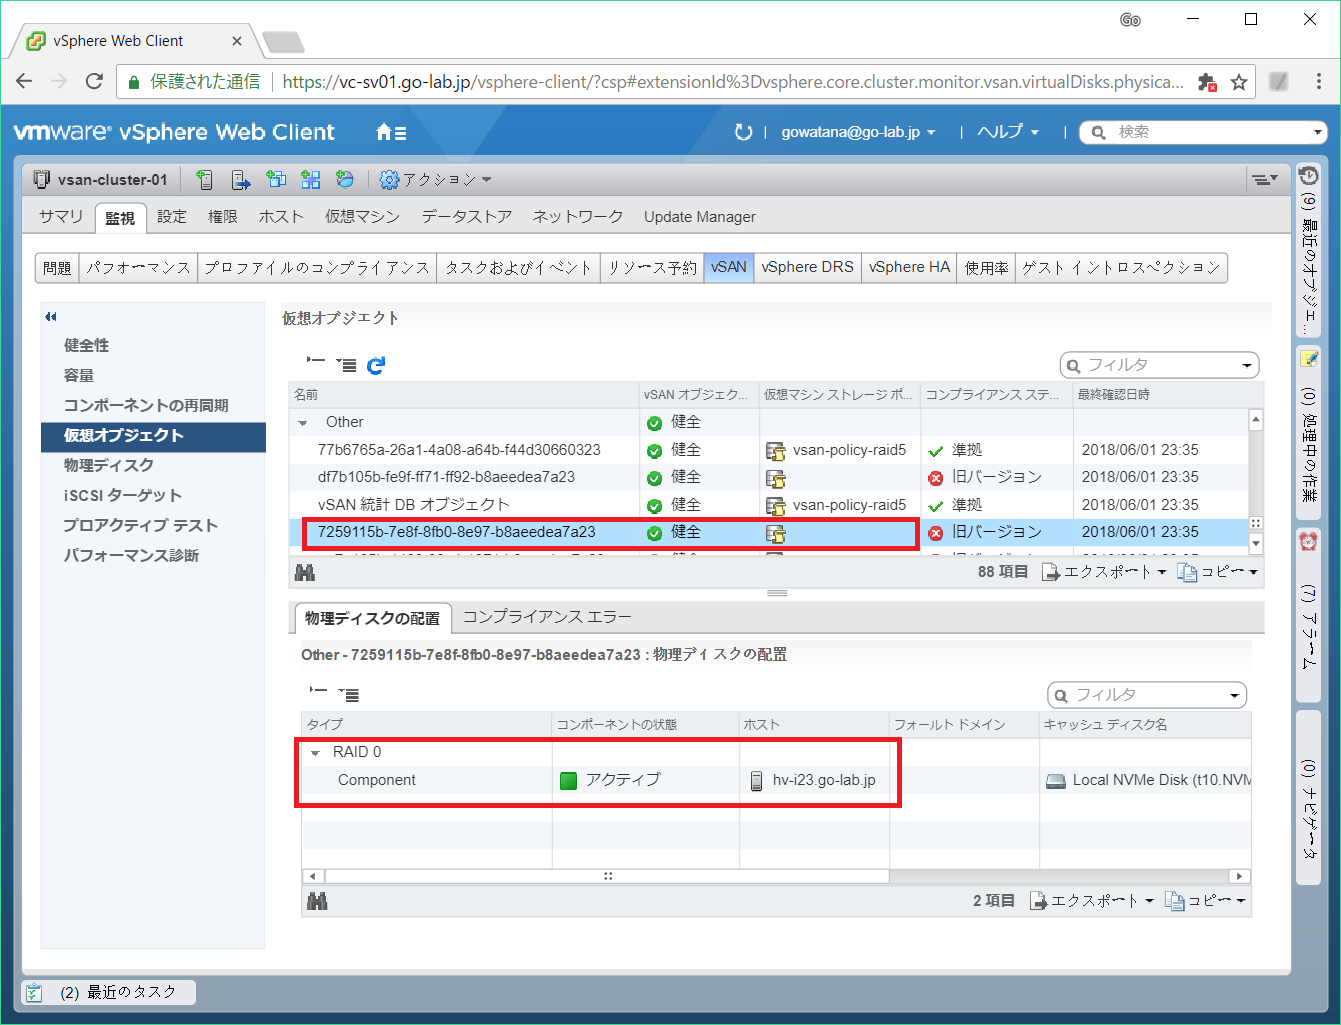Refresh the virtual objects list
1341x1025 pixels.
[376, 365]
